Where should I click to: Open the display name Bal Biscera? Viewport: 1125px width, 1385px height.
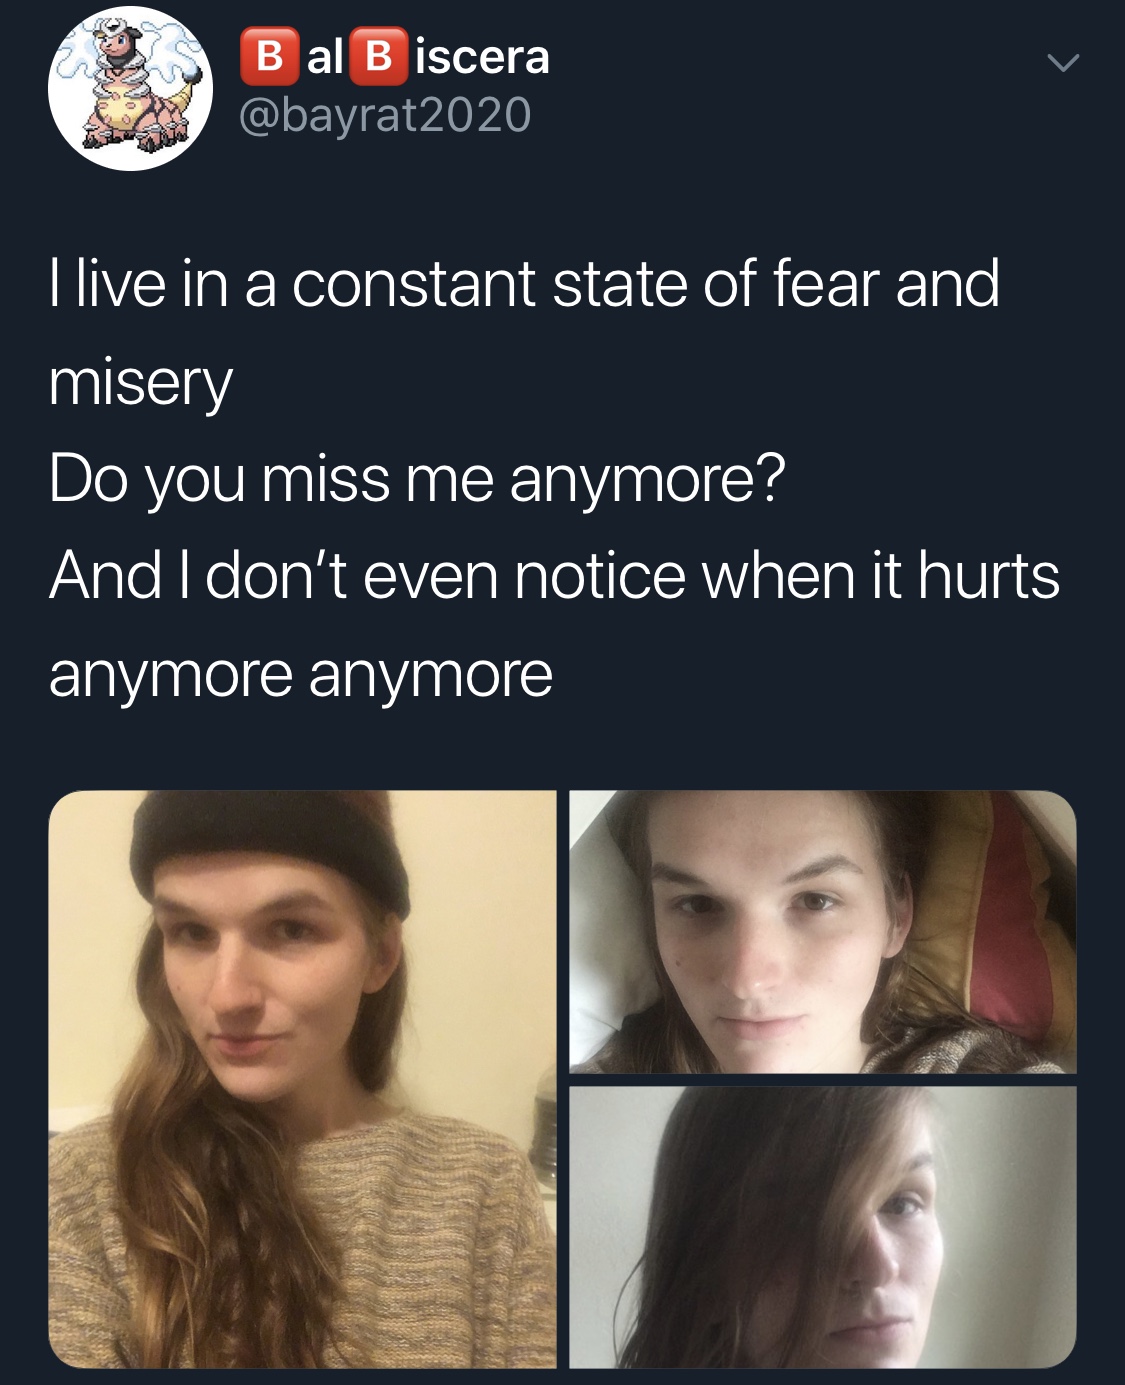coord(395,56)
